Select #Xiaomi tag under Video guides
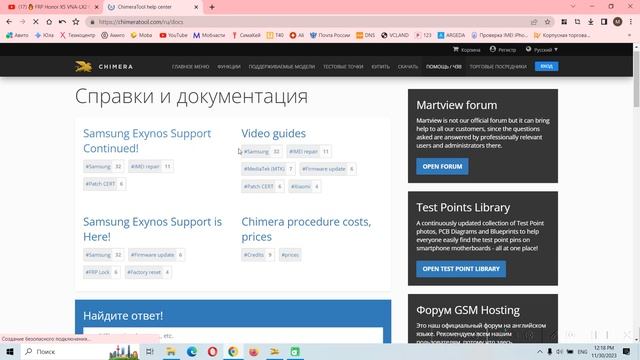The height and width of the screenshot is (360, 640). [304, 187]
